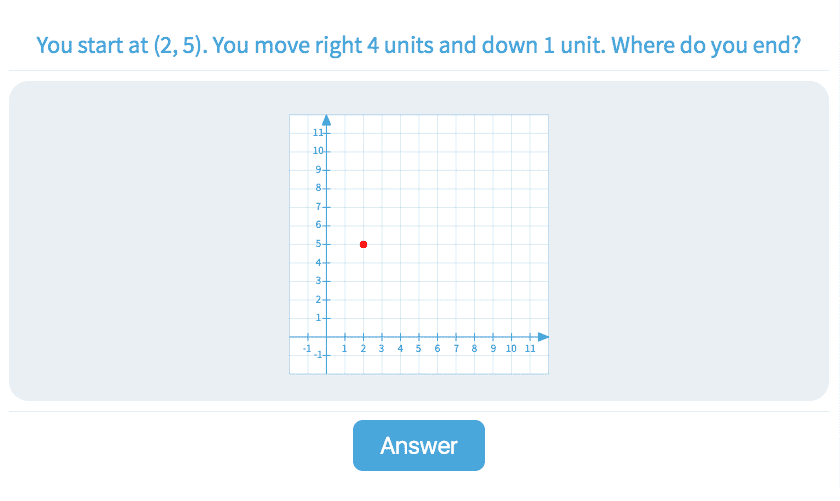840x501 pixels.
Task: Click the Answer button
Action: (x=418, y=446)
